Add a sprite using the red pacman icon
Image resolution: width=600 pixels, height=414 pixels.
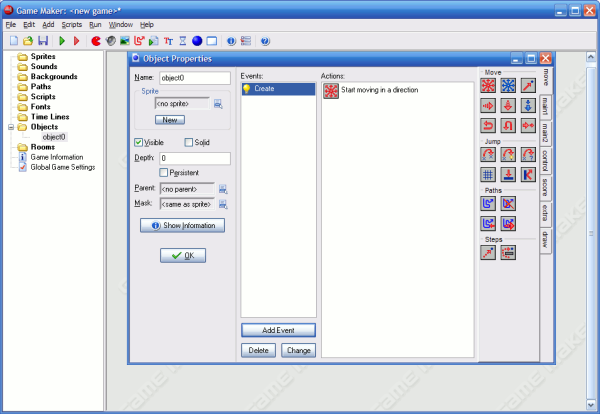tap(96, 41)
